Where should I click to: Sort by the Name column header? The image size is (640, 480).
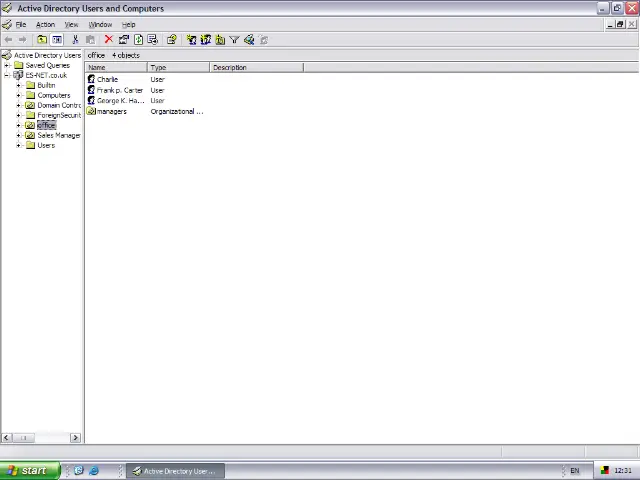tap(116, 67)
